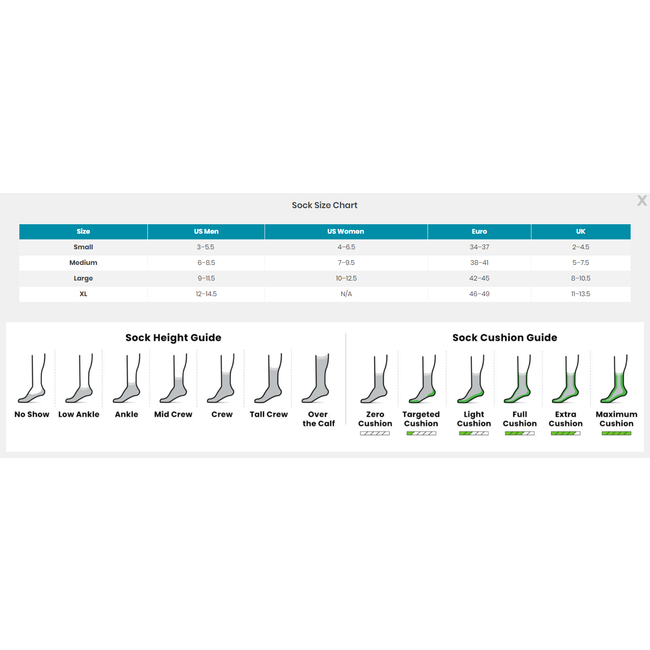This screenshot has width=650, height=650.
Task: Click the Ankle height sock icon
Action: 127,379
